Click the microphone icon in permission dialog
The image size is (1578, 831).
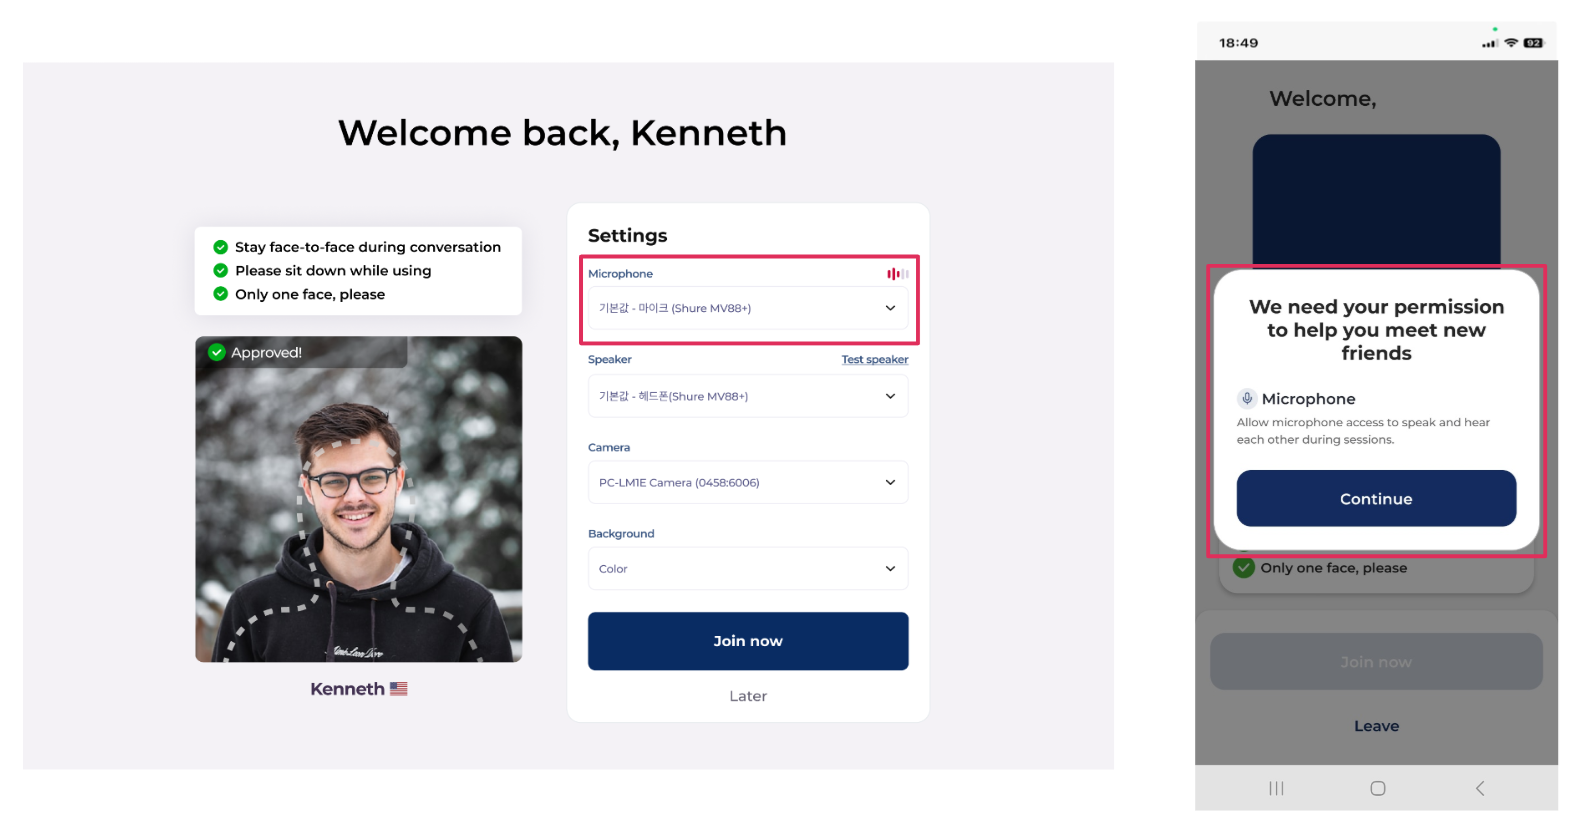point(1247,398)
